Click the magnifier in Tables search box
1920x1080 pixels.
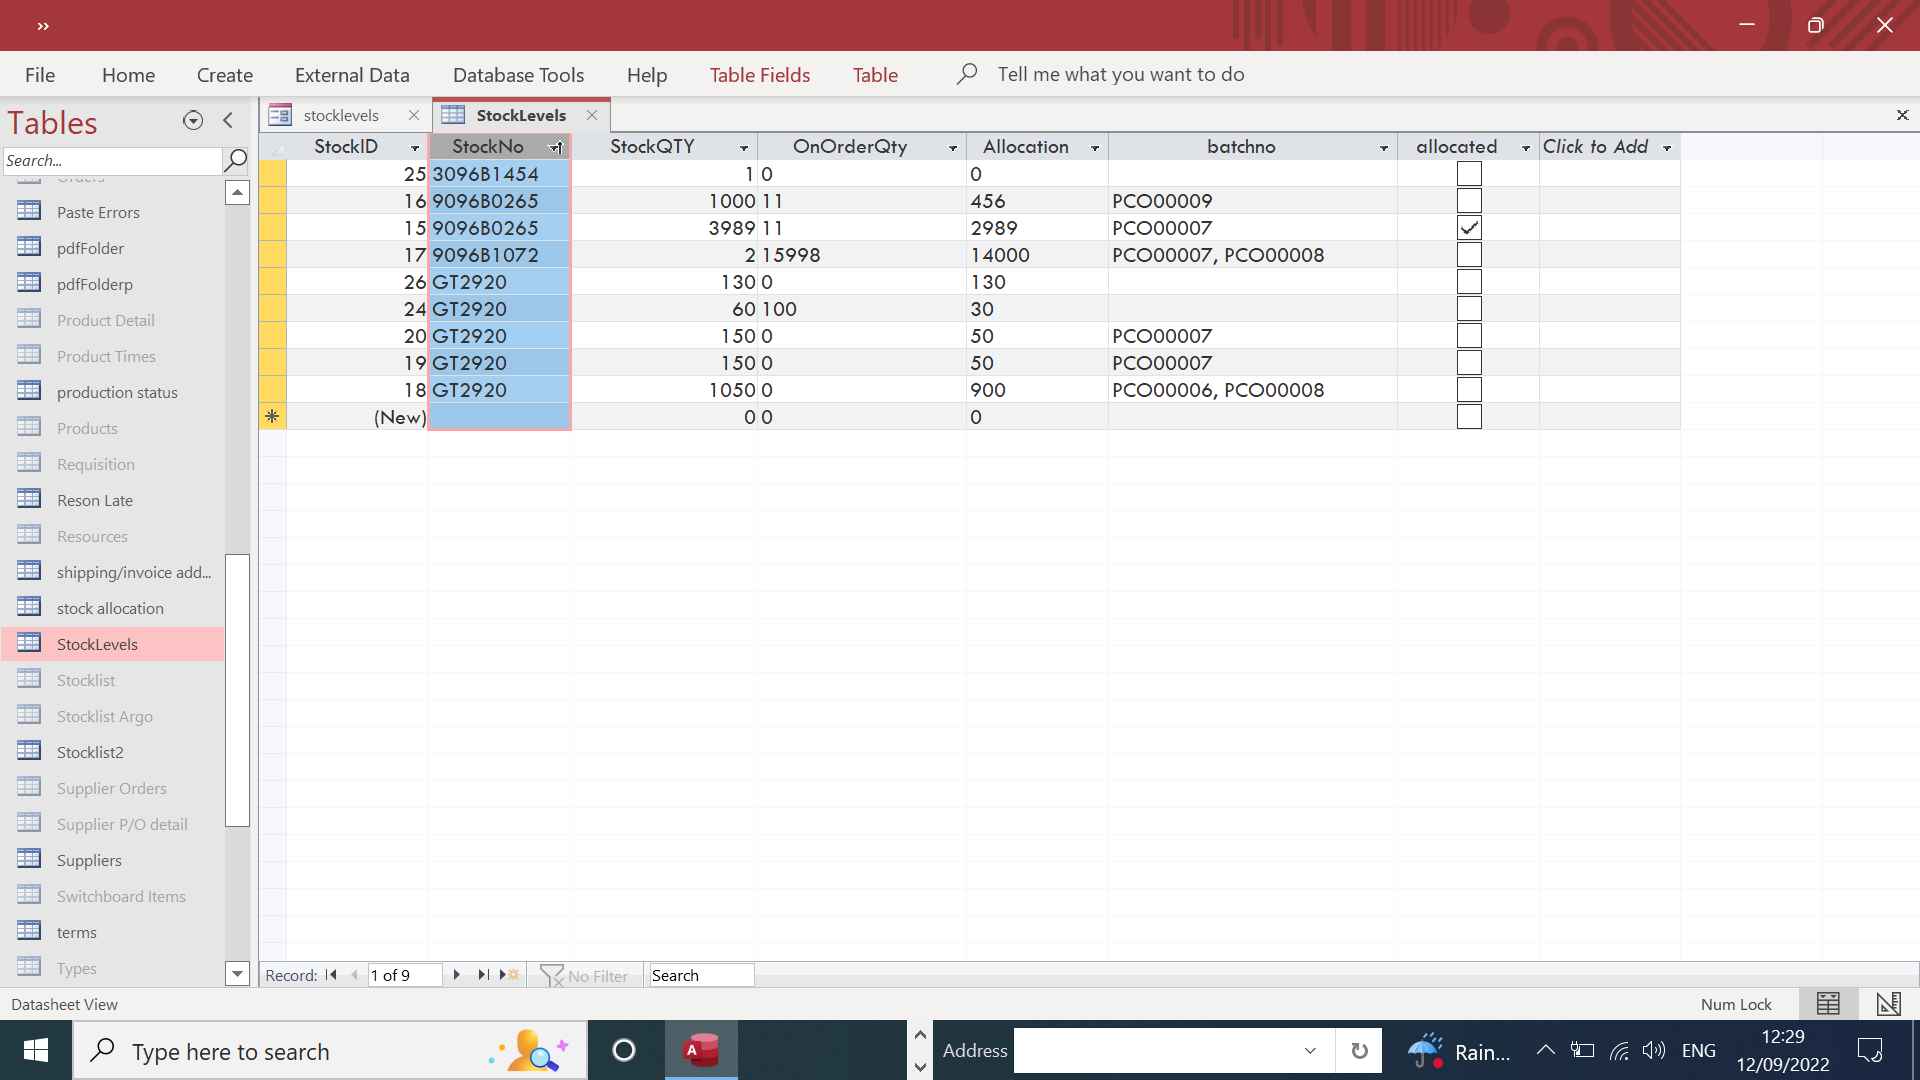pos(236,160)
